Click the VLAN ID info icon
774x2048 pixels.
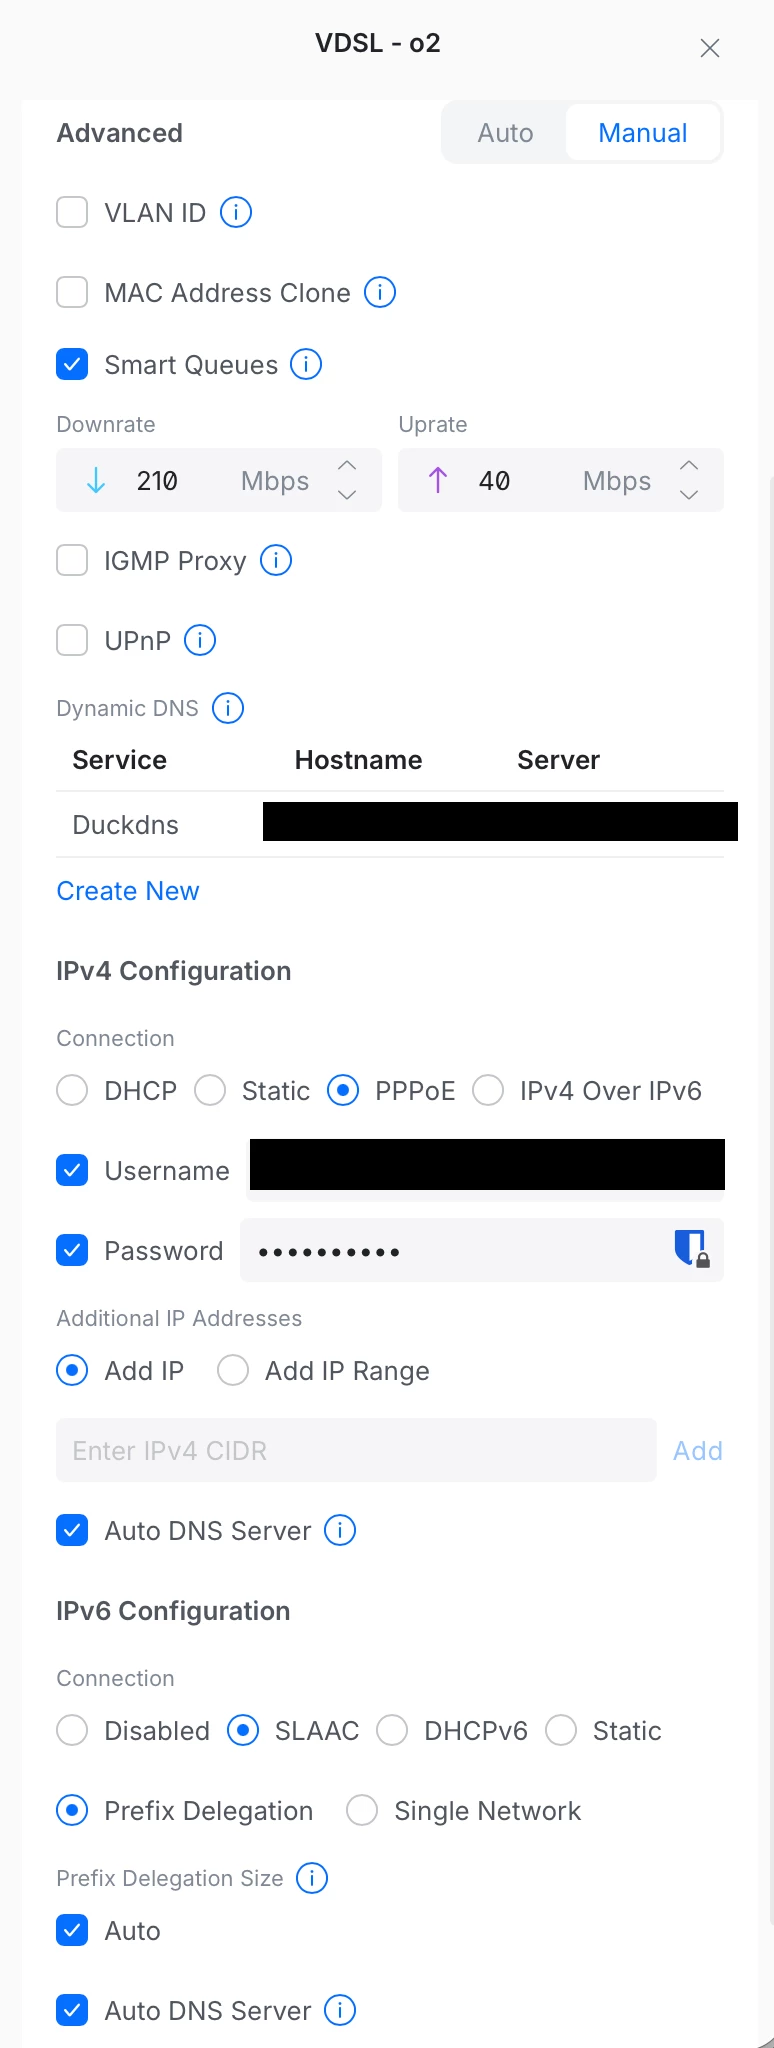236,212
